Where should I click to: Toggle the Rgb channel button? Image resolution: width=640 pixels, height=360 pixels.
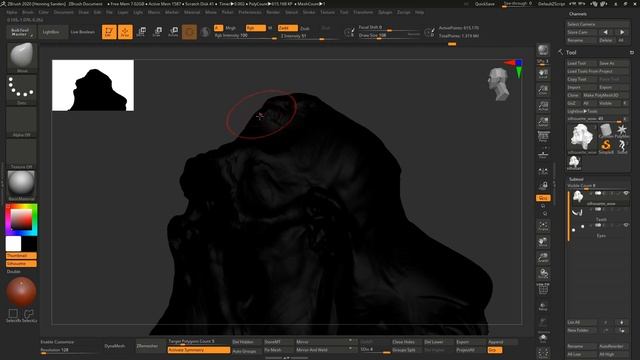256,28
